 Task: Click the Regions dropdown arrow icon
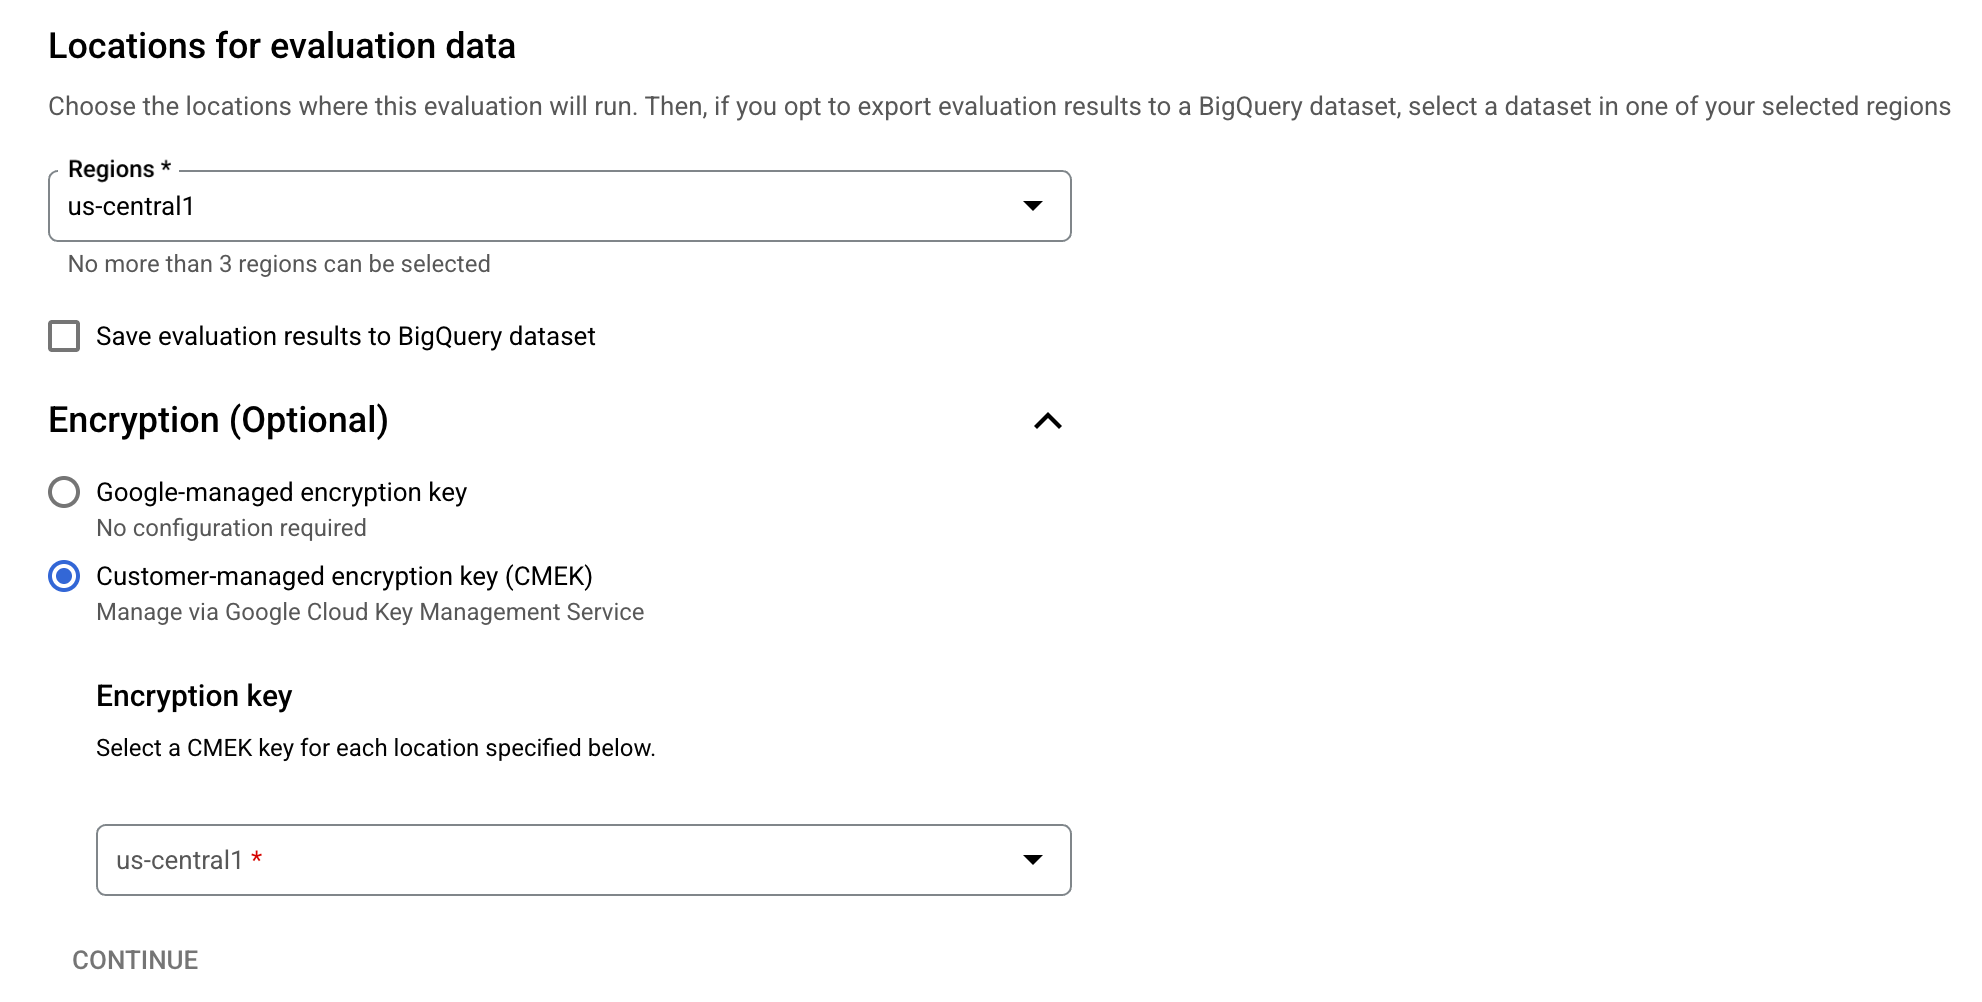[x=1033, y=206]
